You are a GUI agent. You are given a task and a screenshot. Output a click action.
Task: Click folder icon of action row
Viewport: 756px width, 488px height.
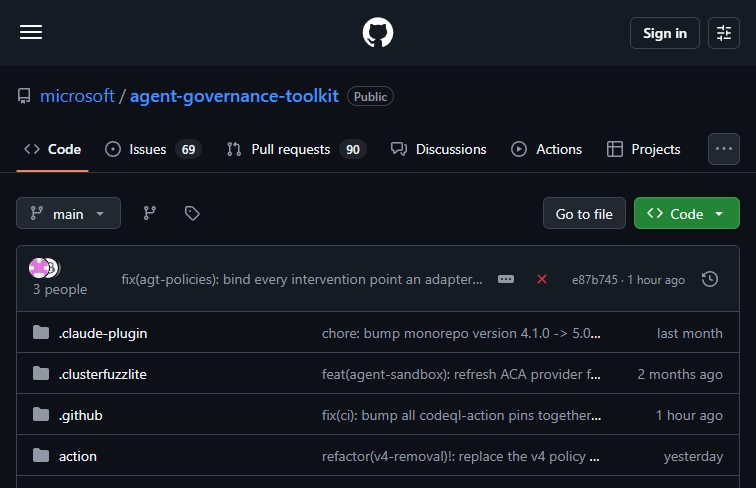41,455
